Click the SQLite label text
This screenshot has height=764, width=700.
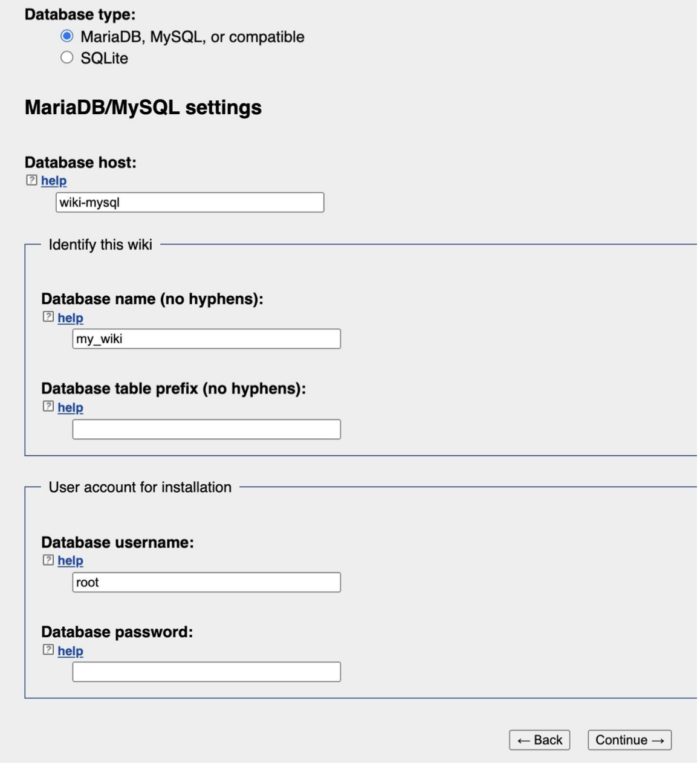(x=104, y=58)
